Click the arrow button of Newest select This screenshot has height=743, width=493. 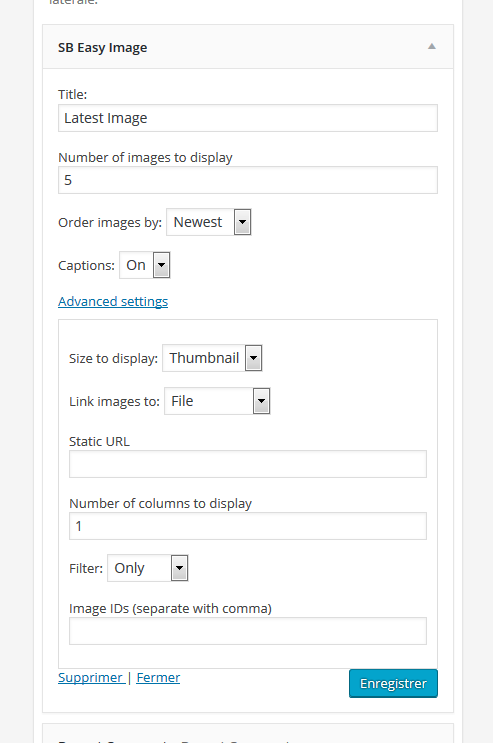tap(242, 222)
